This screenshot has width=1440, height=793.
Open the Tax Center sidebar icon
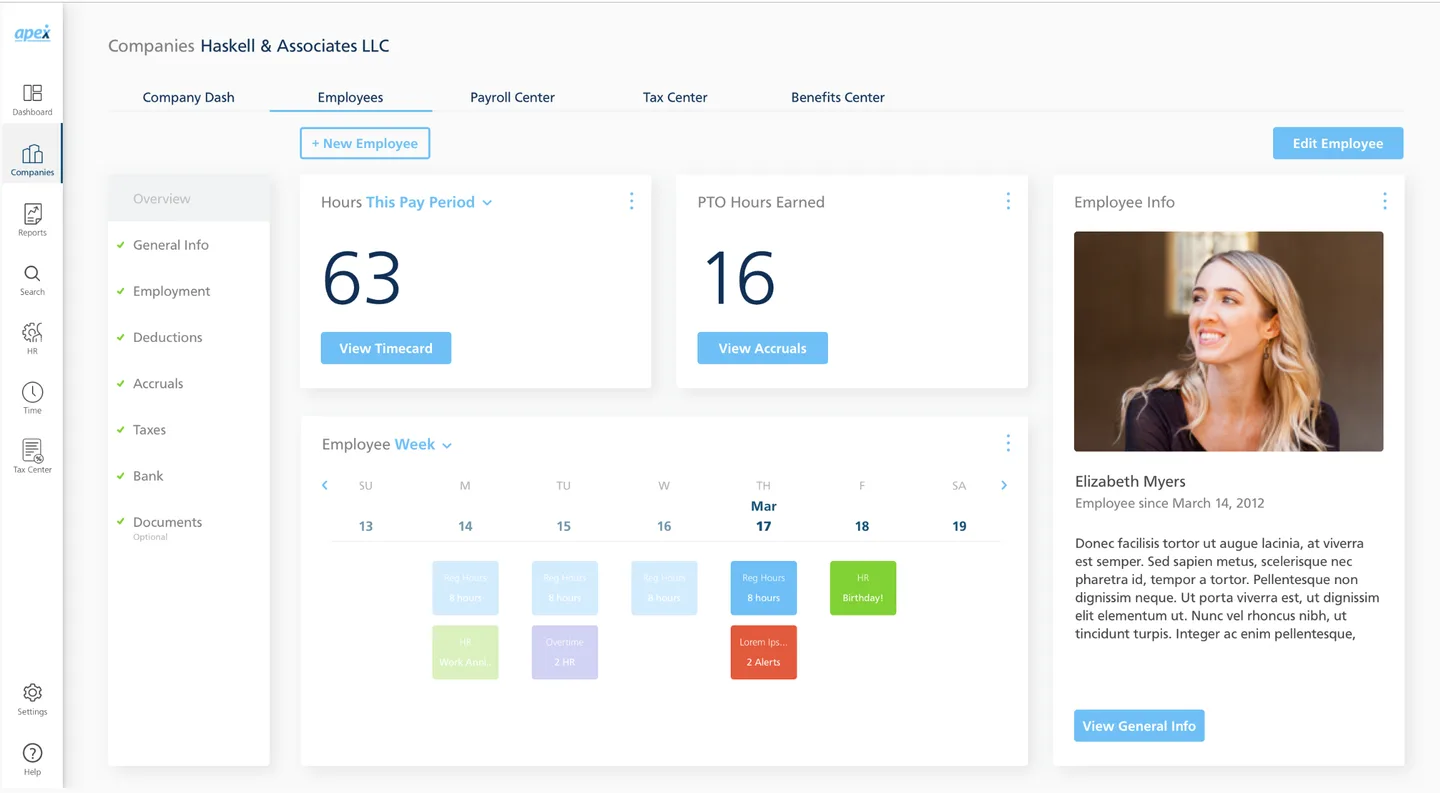tap(32, 453)
